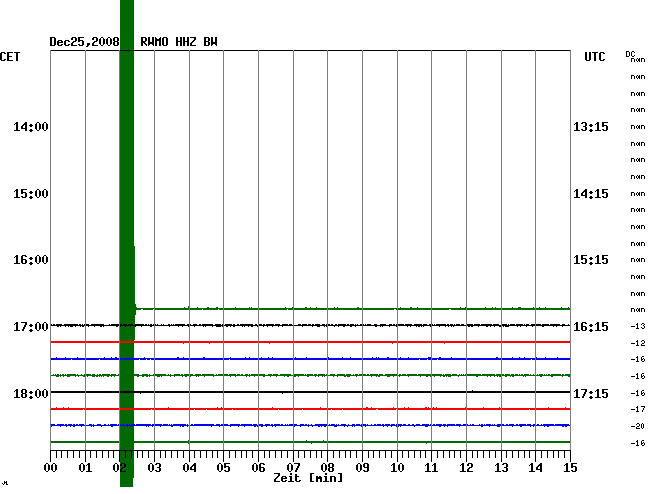This screenshot has height=494, width=650.
Task: Click the 15:00 CET time label
Action: coord(31,194)
